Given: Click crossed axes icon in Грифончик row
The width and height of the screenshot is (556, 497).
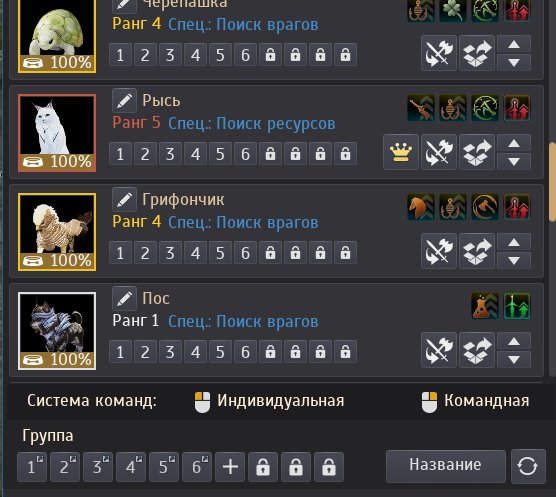Looking at the screenshot, I should [x=439, y=251].
